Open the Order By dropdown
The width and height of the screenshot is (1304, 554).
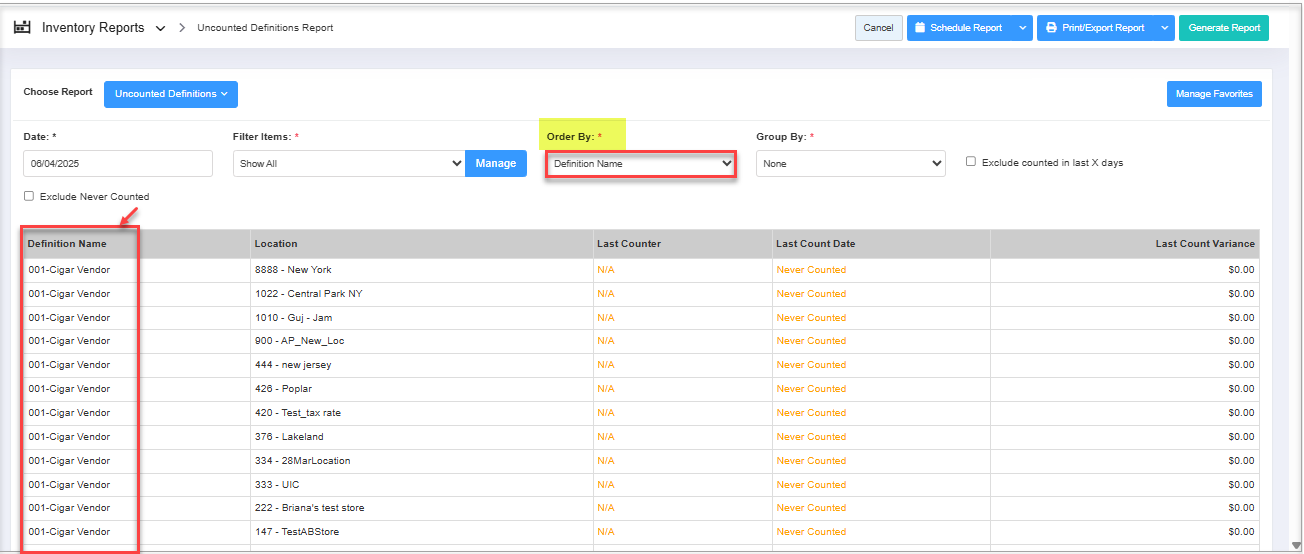[x=641, y=163]
